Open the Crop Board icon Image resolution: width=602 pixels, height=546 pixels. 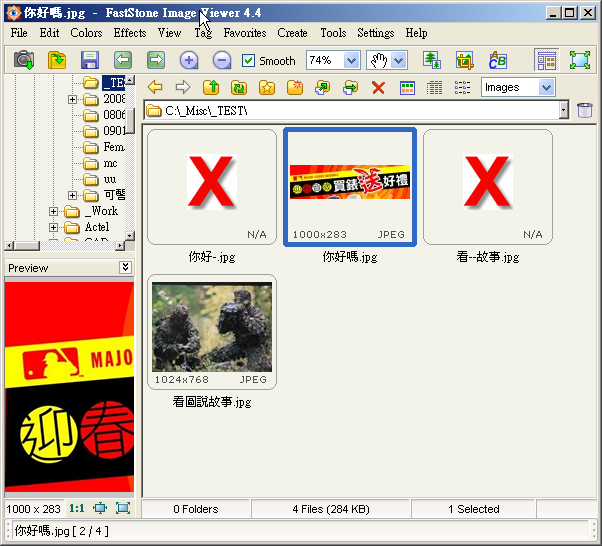point(465,60)
